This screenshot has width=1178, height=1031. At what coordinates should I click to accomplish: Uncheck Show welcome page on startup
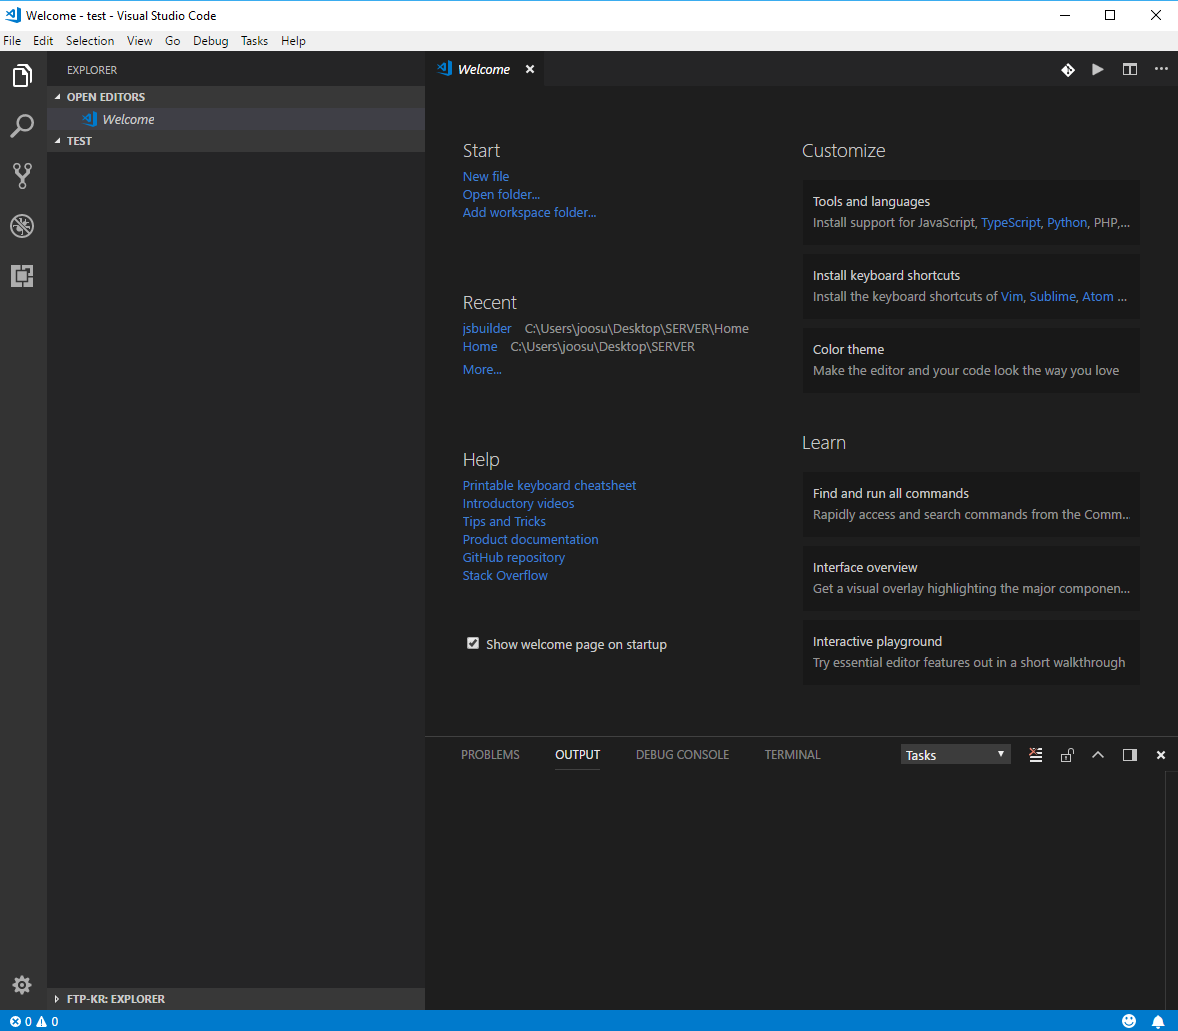click(473, 644)
